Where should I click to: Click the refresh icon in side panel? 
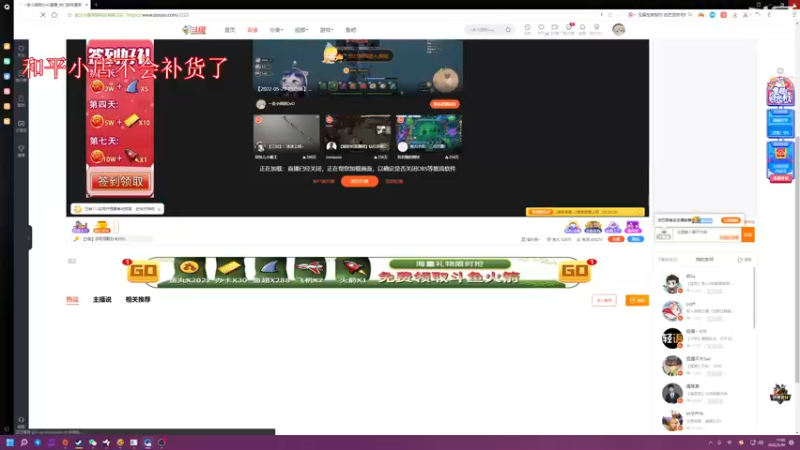click(740, 260)
